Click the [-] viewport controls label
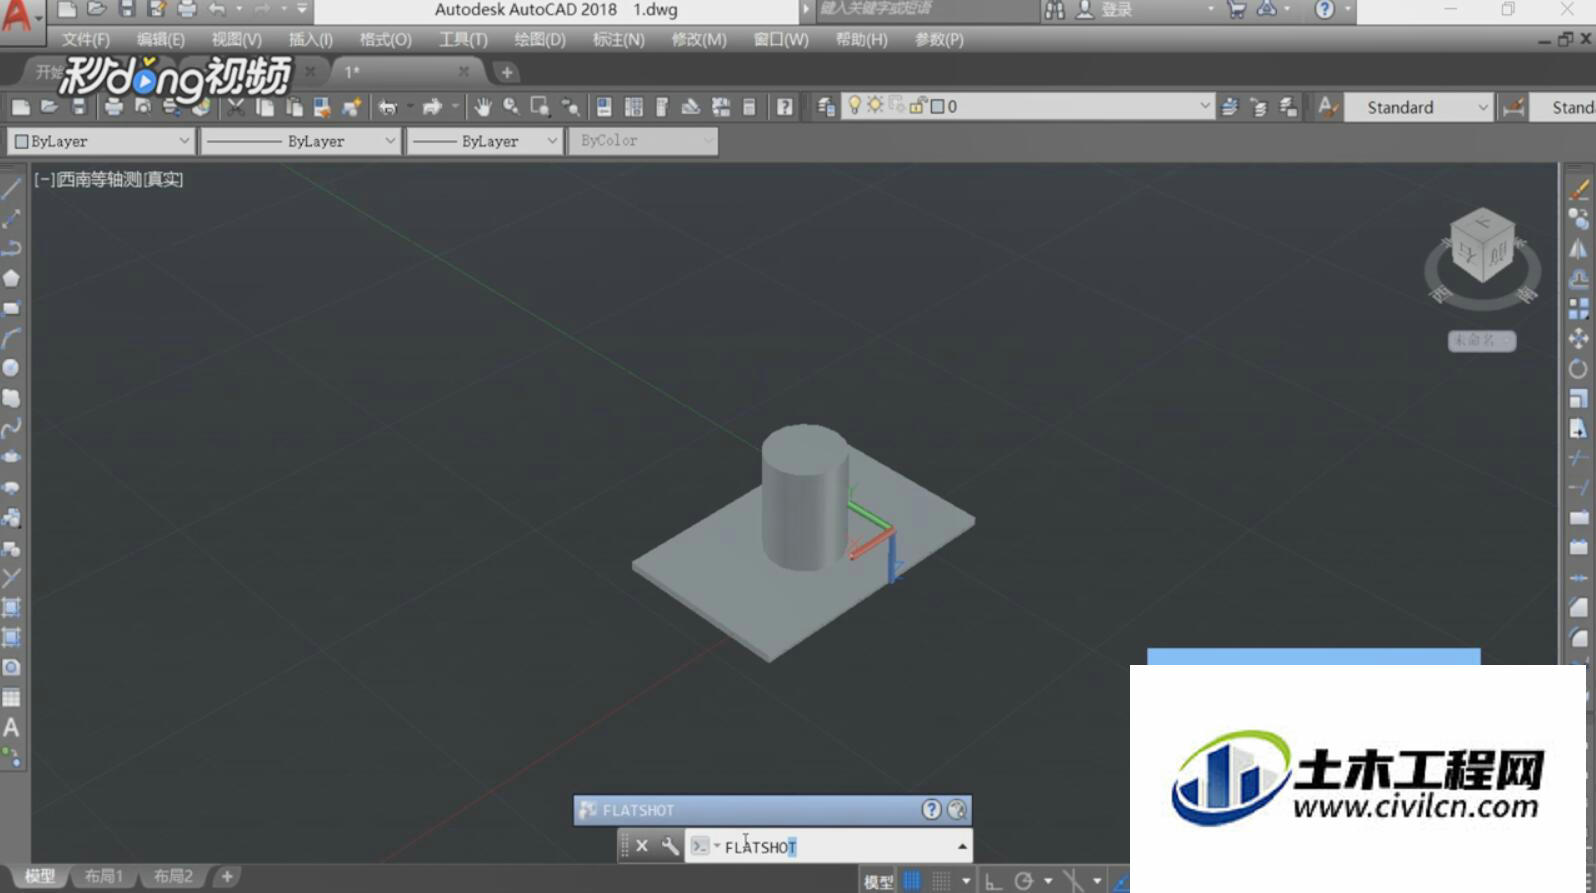This screenshot has height=893, width=1596. pos(43,179)
